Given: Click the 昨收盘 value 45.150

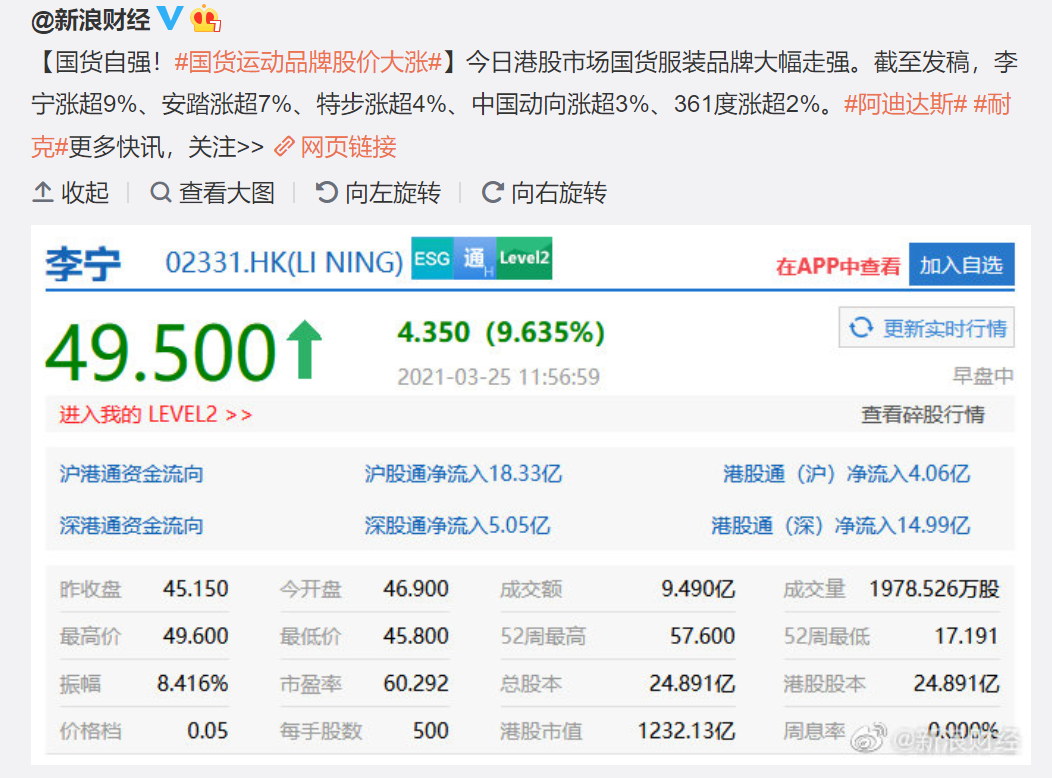Looking at the screenshot, I should [x=195, y=589].
